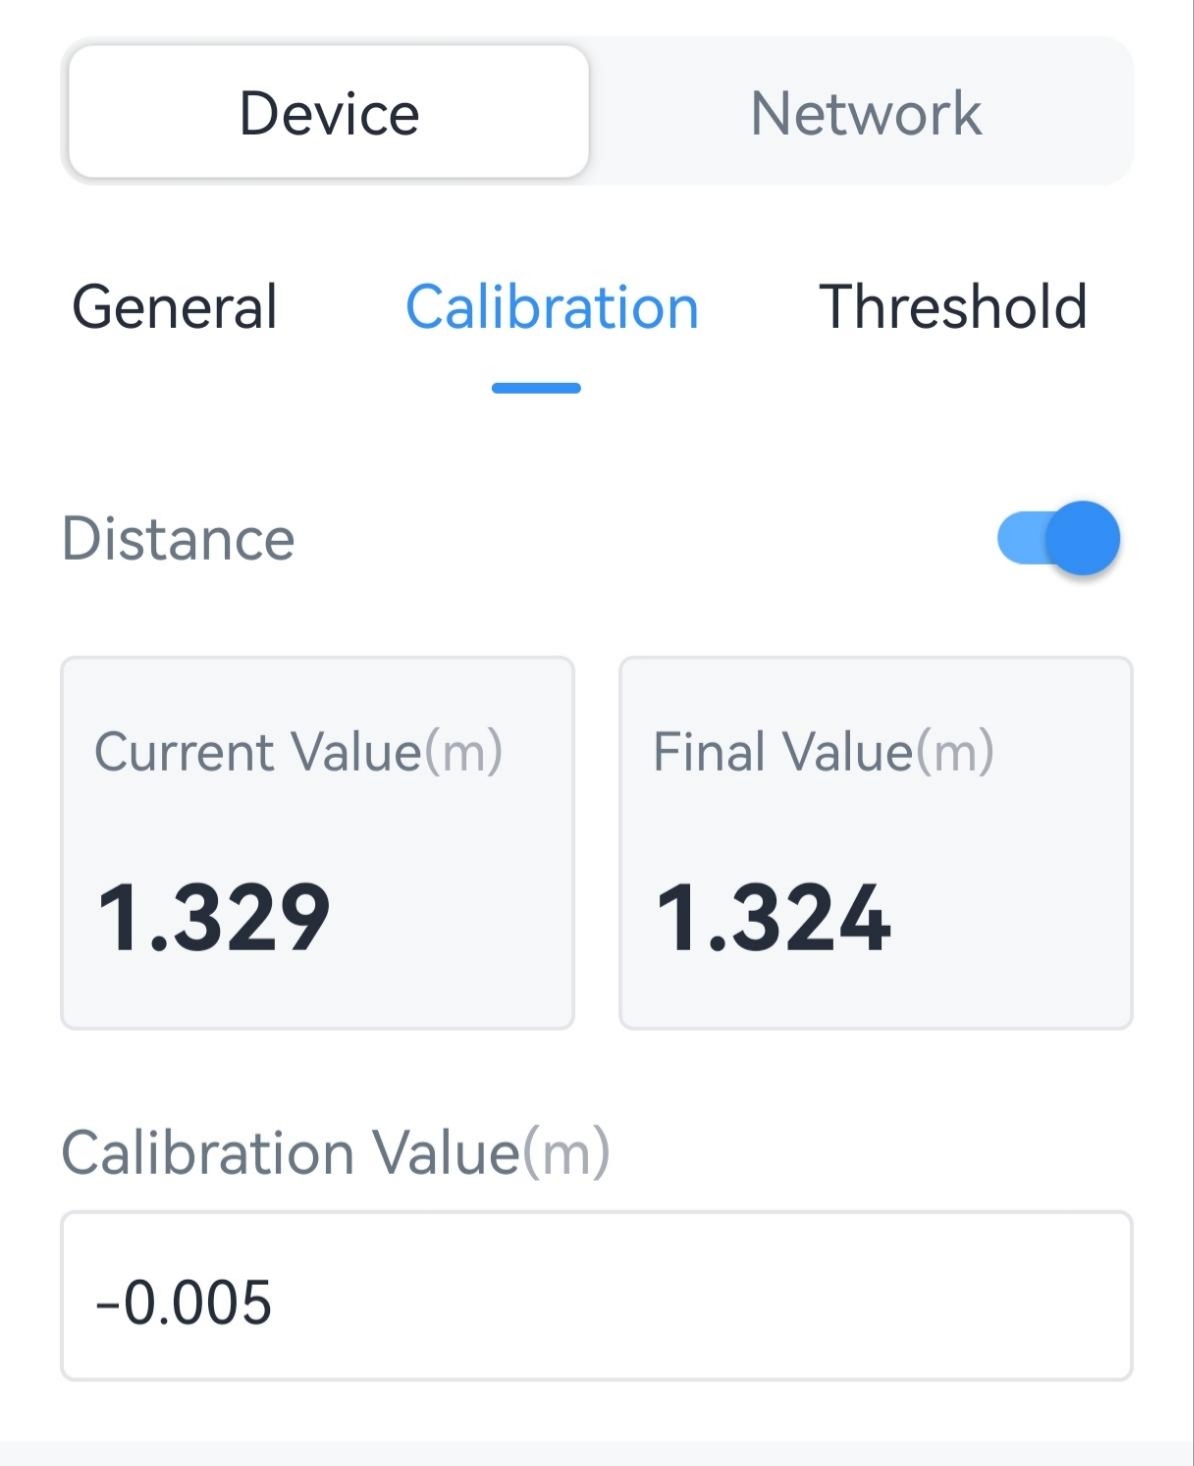Open the Threshold tab
This screenshot has height=1466, width=1194.
(x=952, y=306)
